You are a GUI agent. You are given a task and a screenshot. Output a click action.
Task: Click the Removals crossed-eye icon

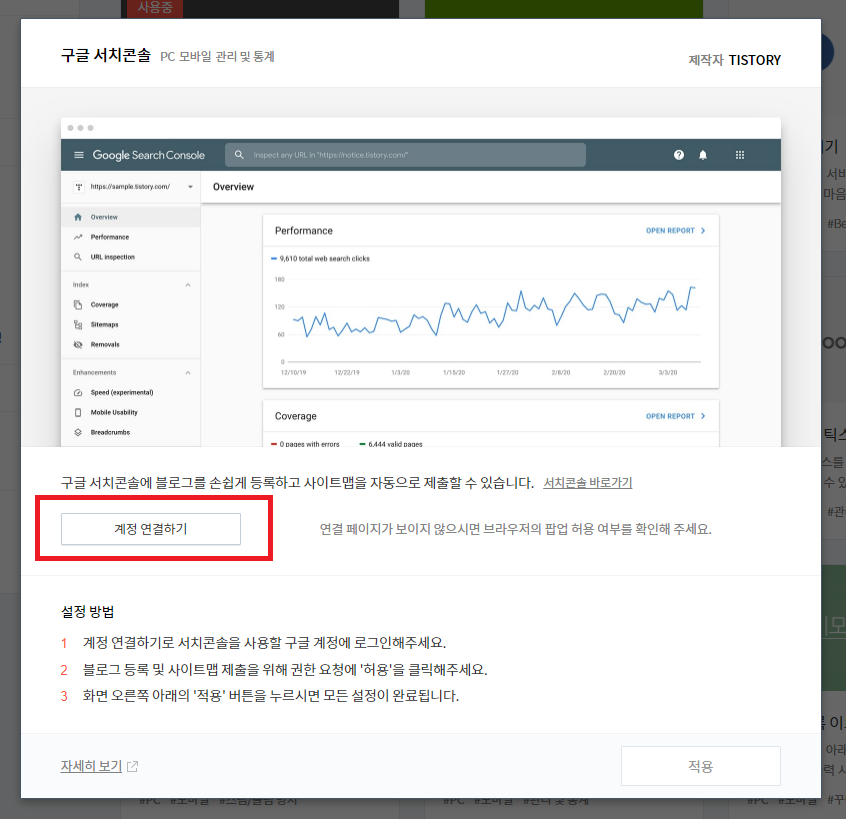pos(78,345)
